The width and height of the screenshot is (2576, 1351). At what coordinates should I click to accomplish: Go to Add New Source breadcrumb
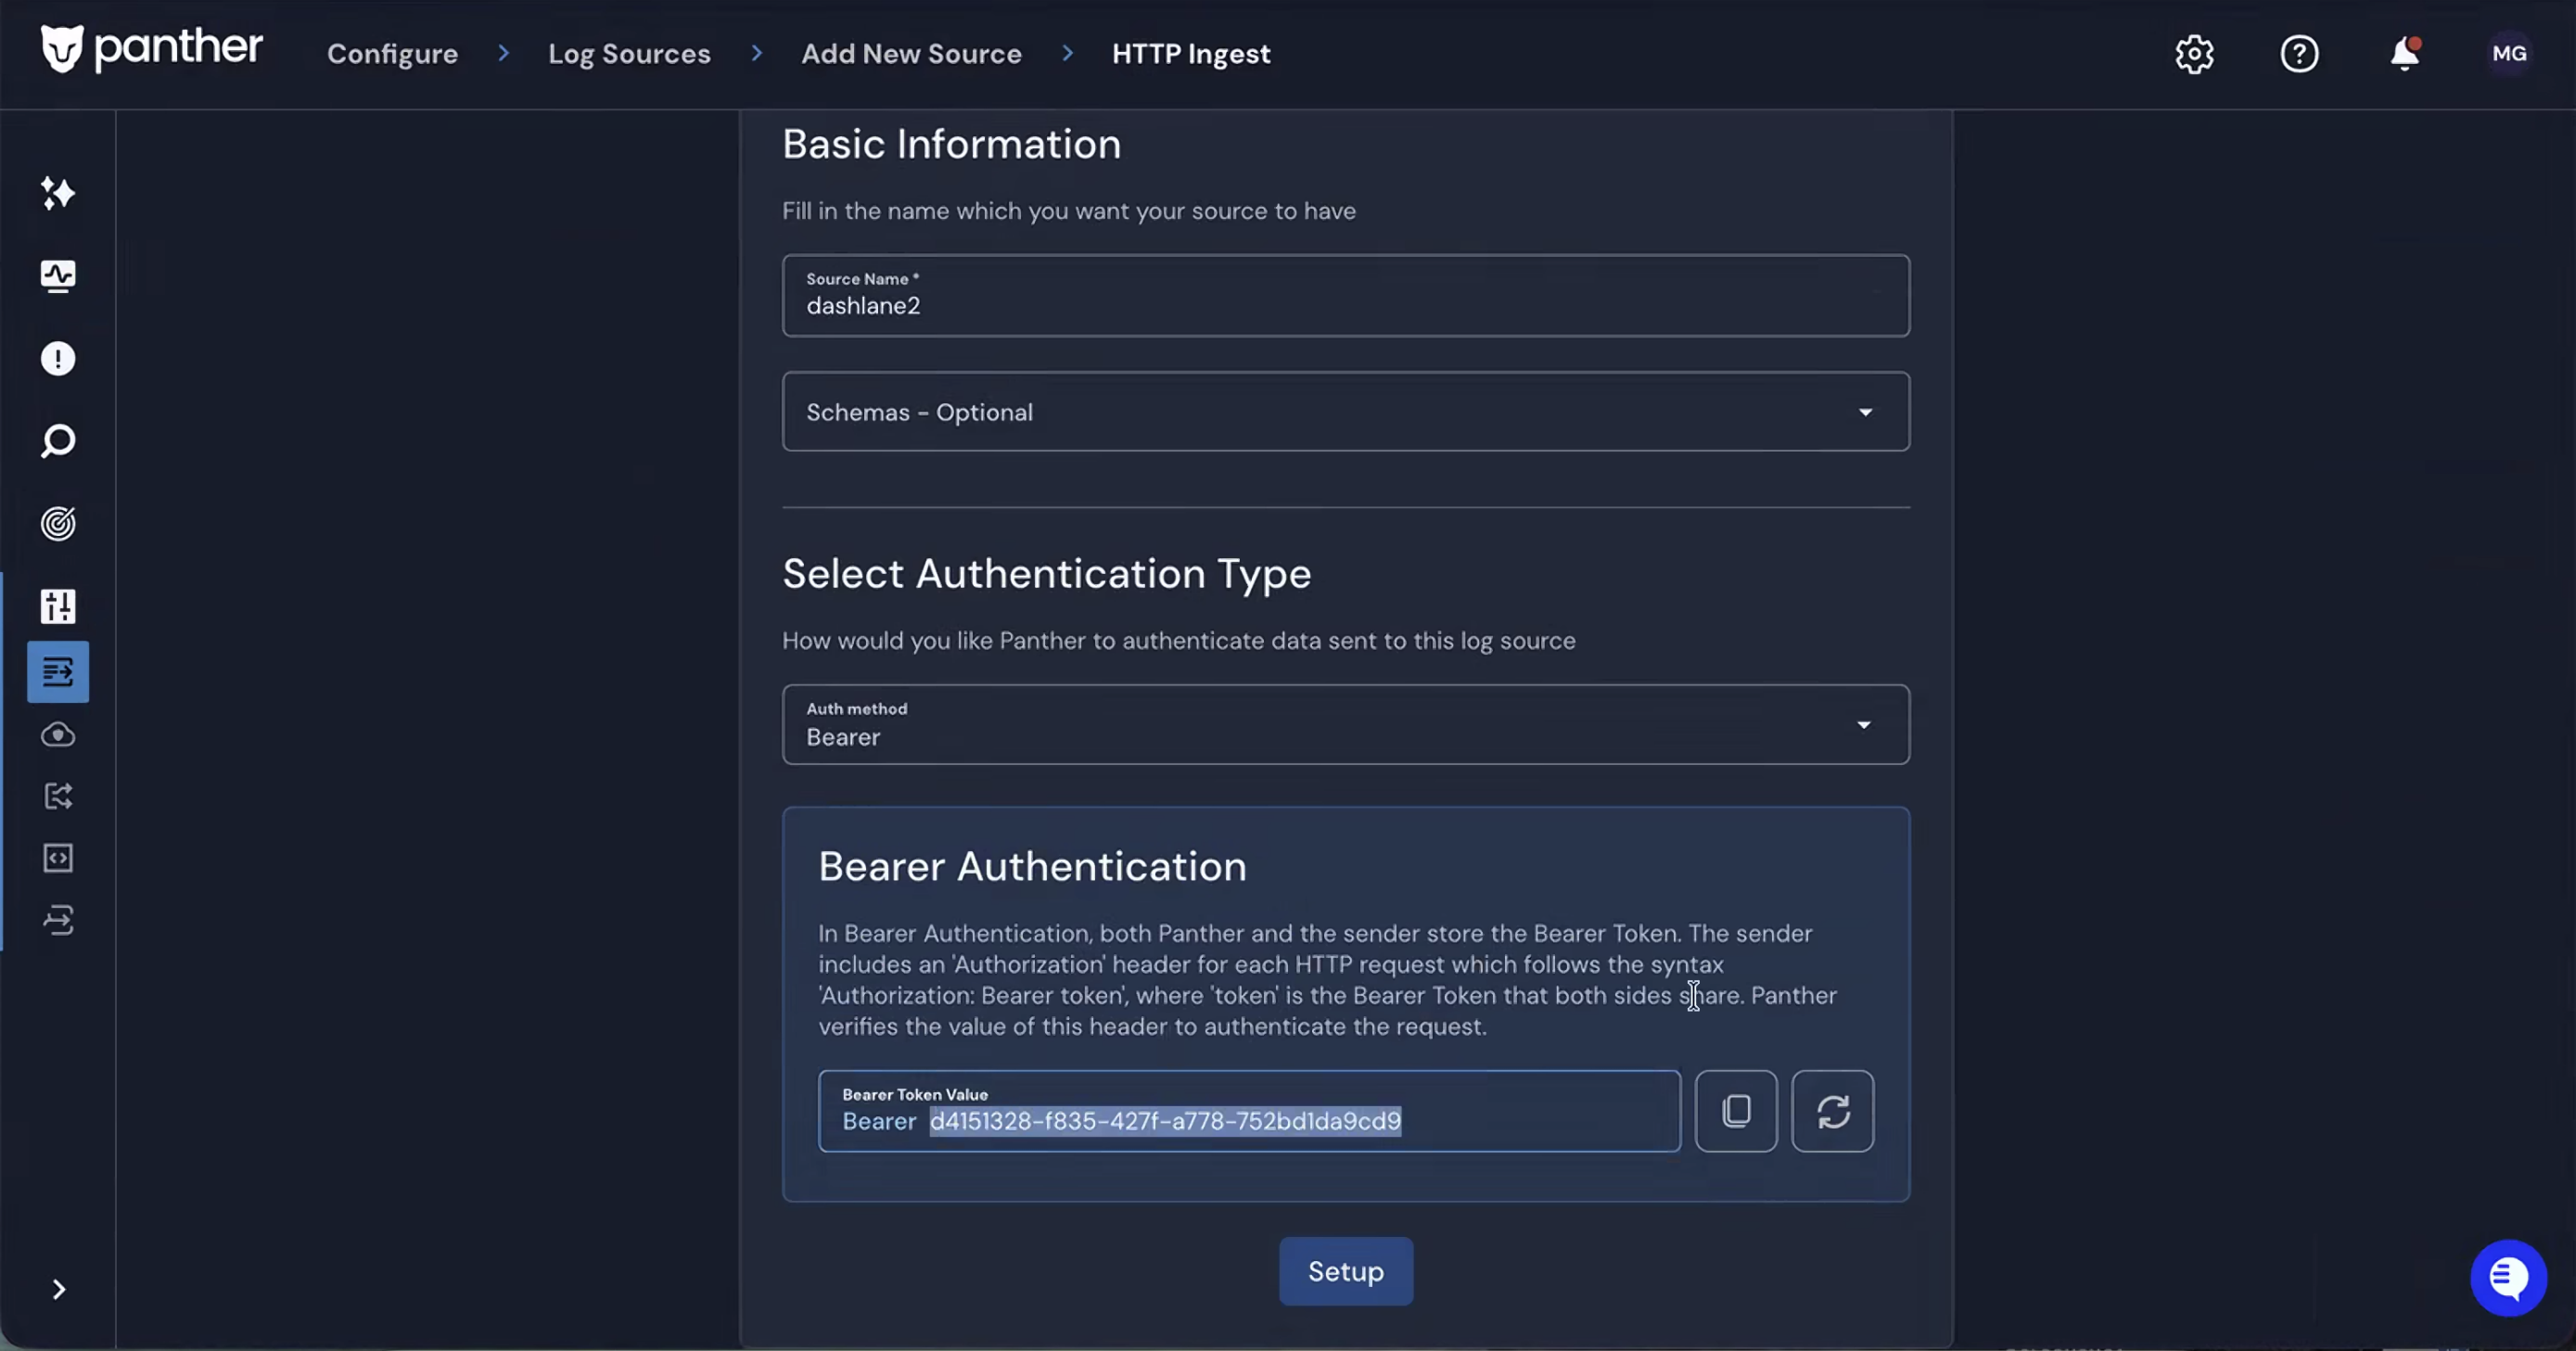click(911, 54)
